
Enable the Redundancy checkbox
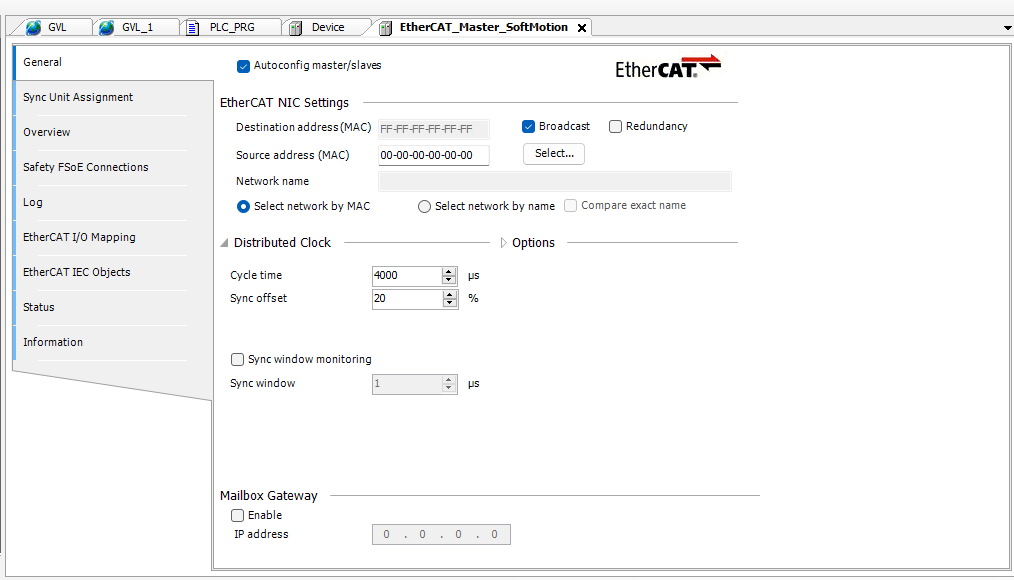tap(615, 127)
